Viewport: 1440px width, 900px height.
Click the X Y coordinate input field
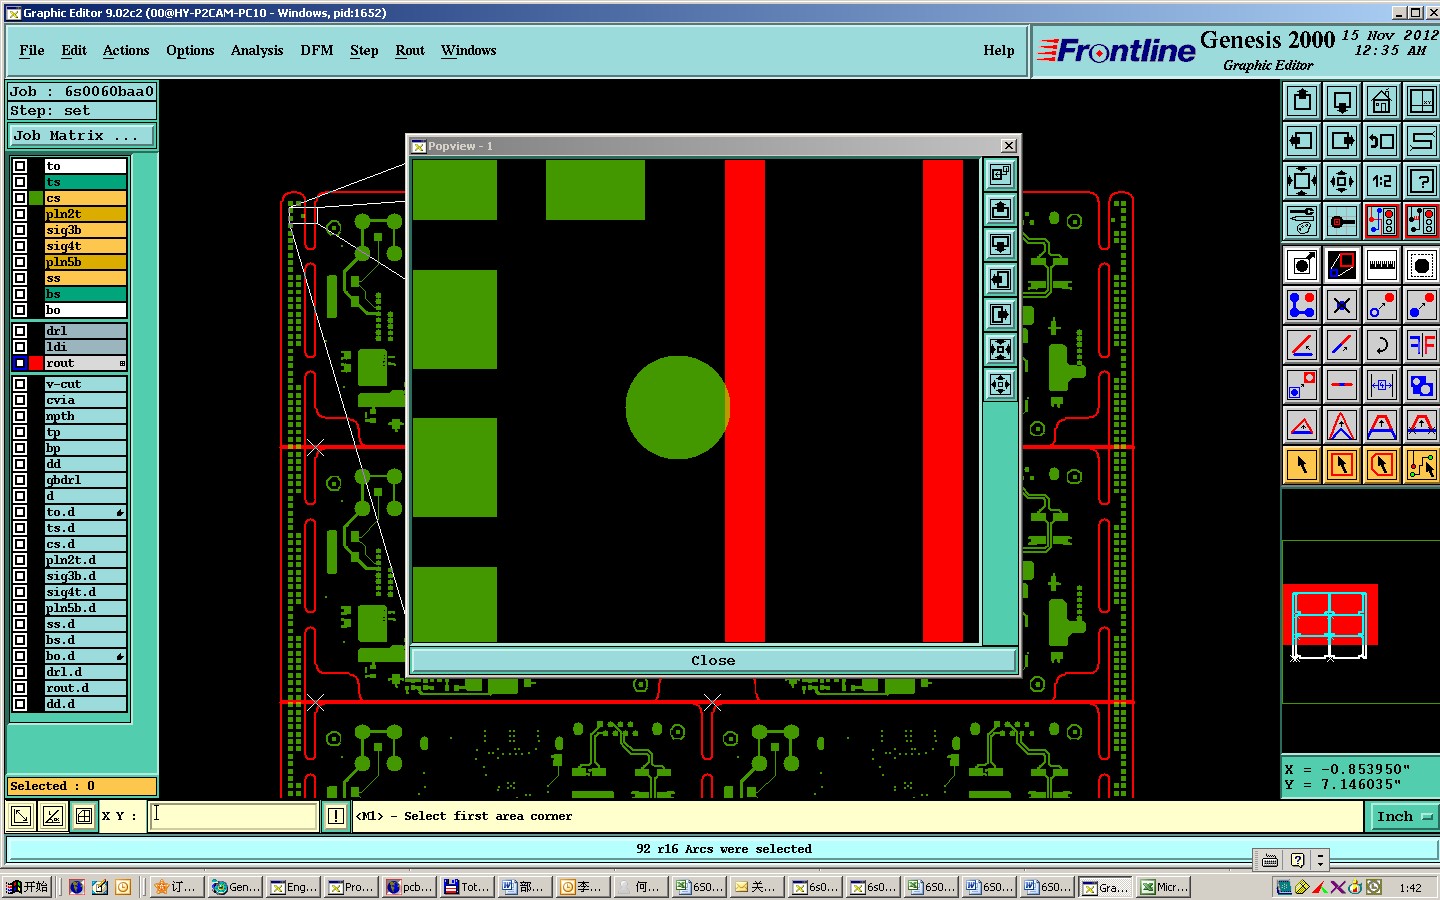[234, 817]
